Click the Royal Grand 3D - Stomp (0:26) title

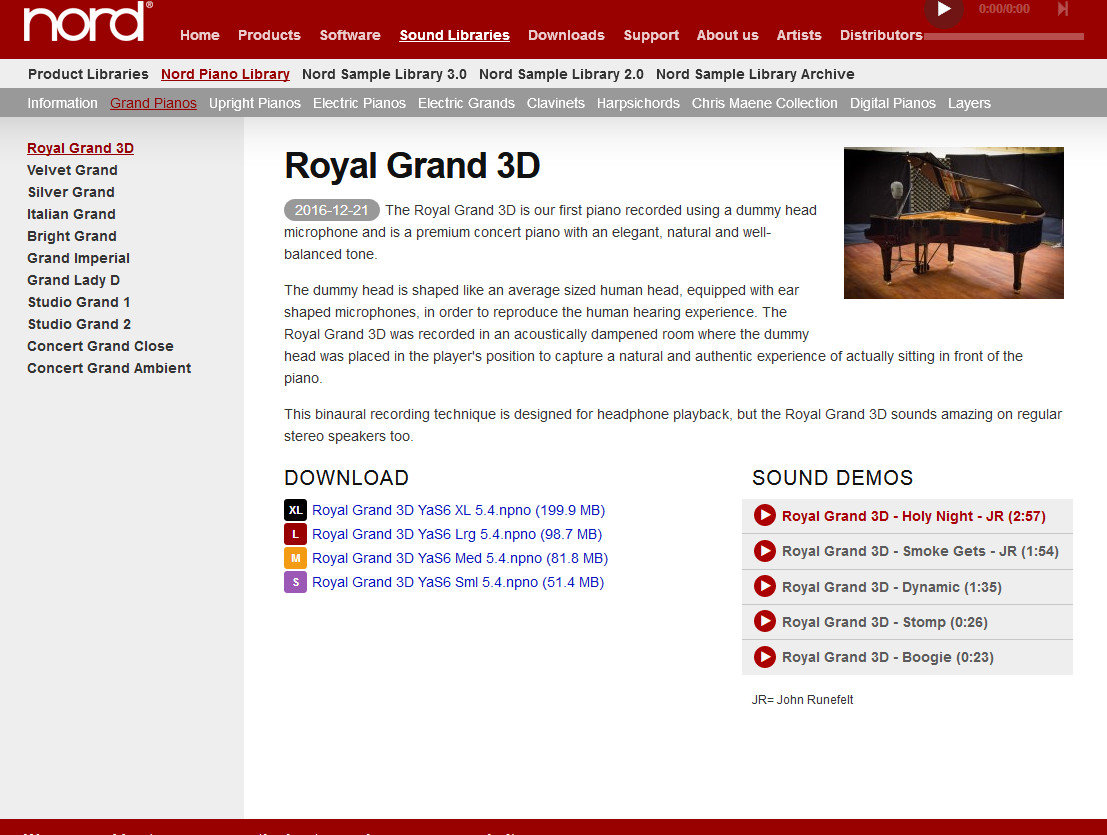885,622
